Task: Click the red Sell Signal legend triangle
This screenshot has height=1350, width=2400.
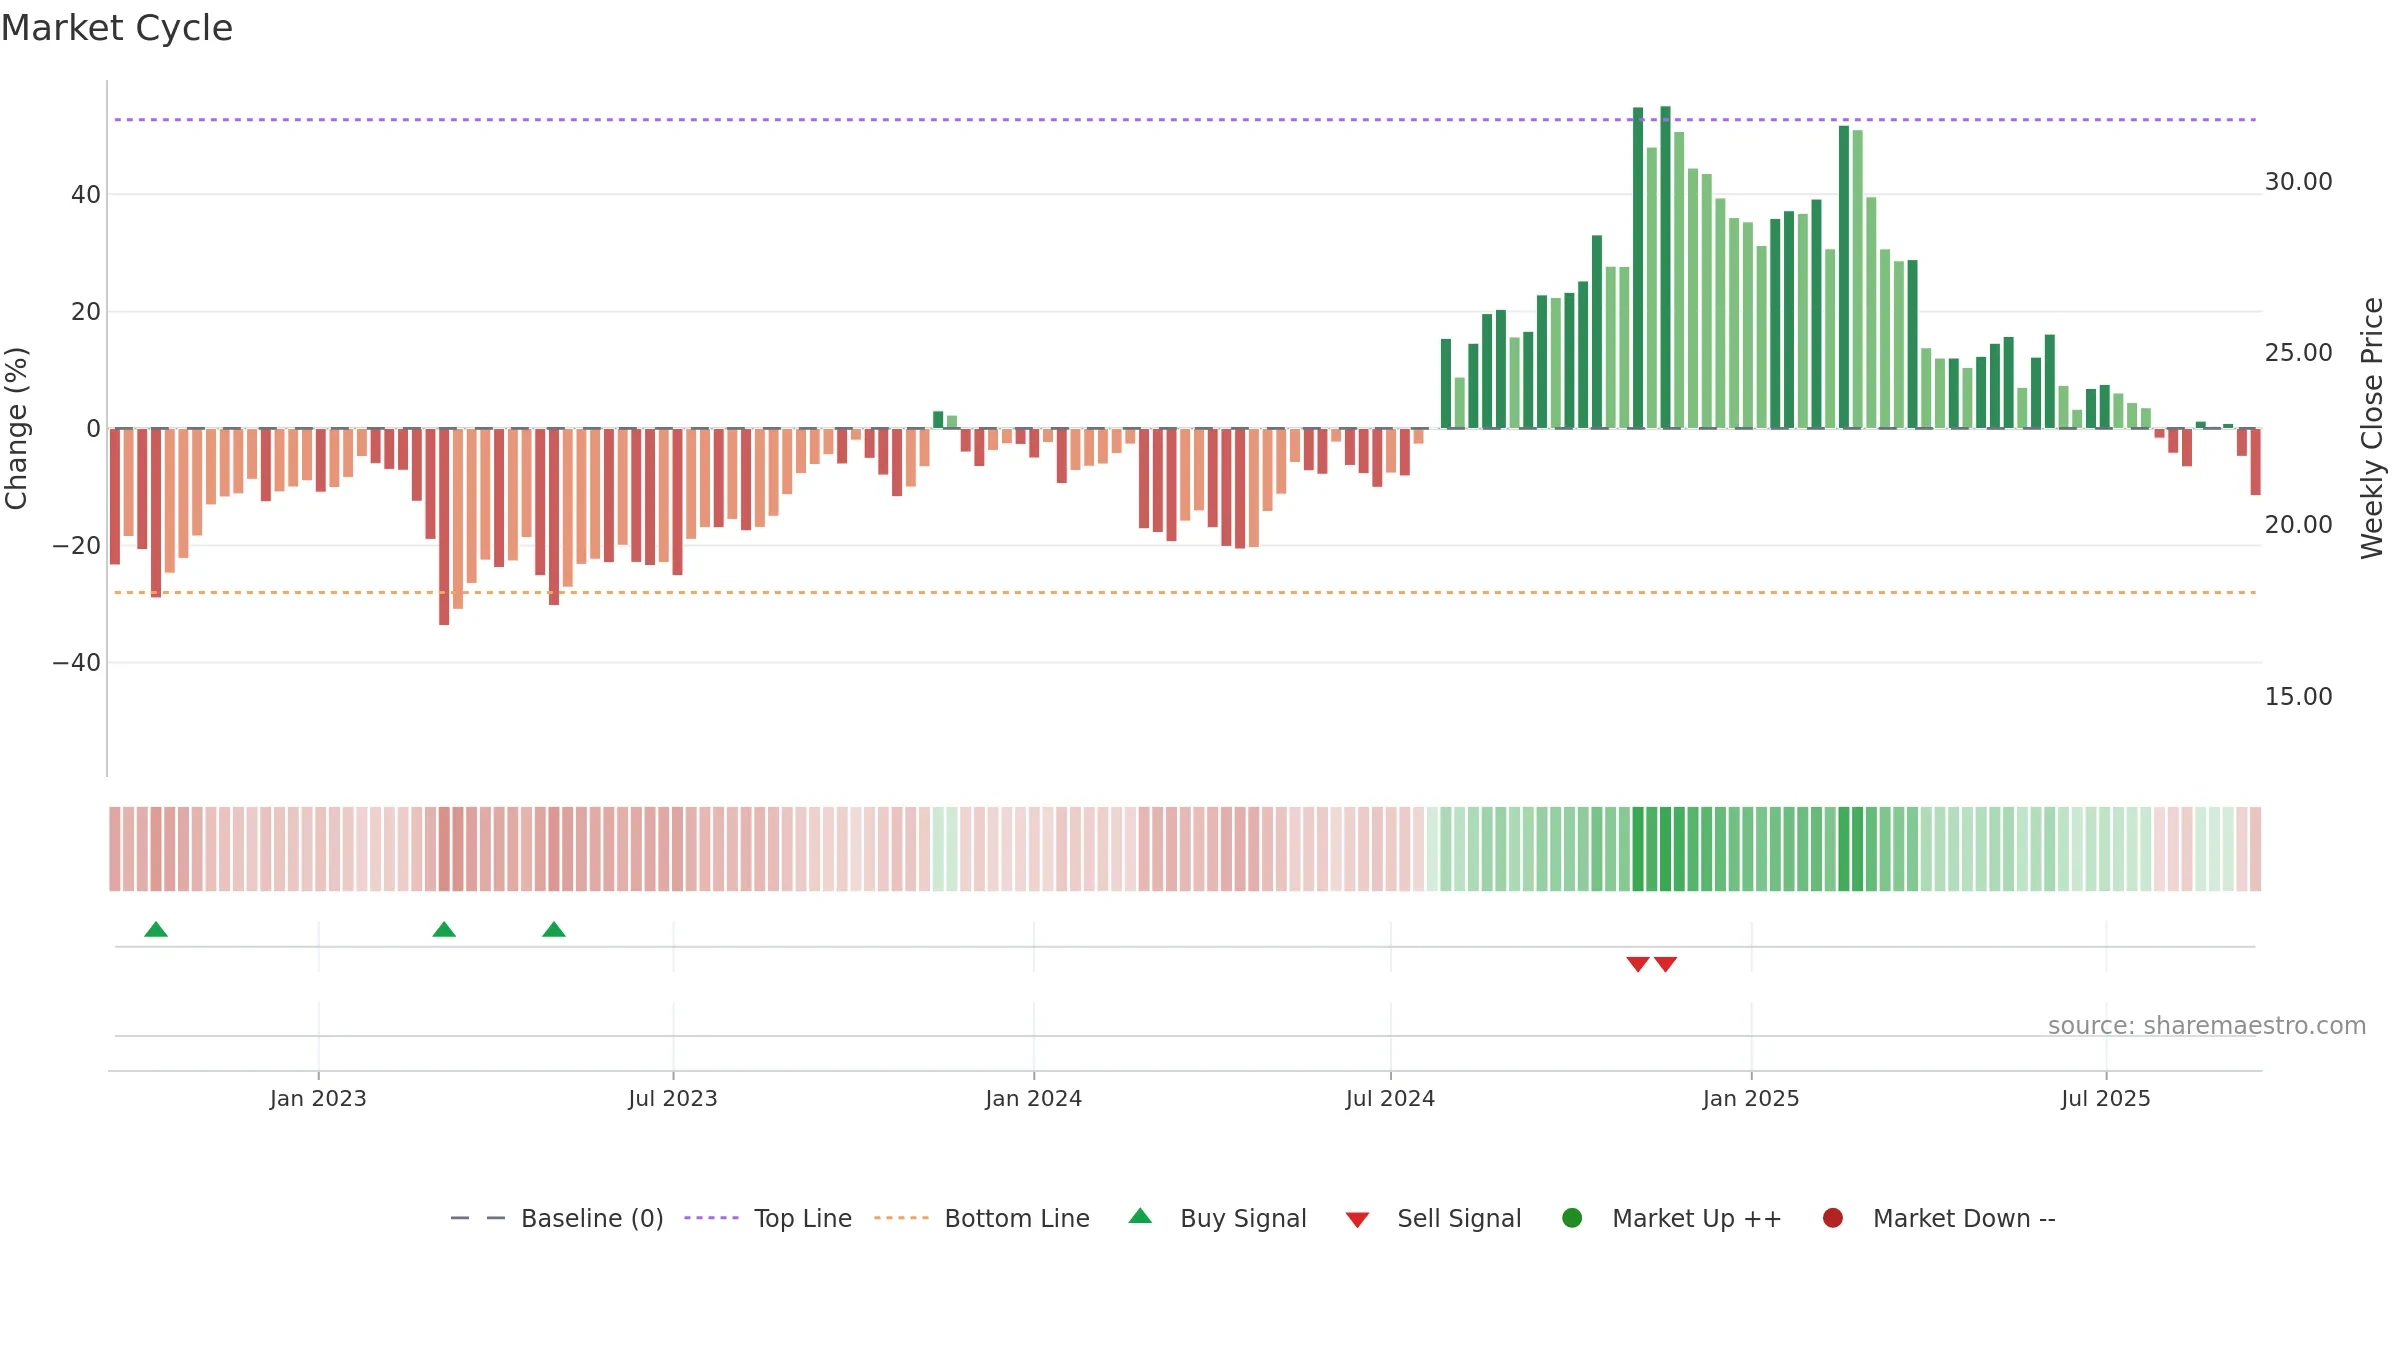Action: pos(1357,1220)
